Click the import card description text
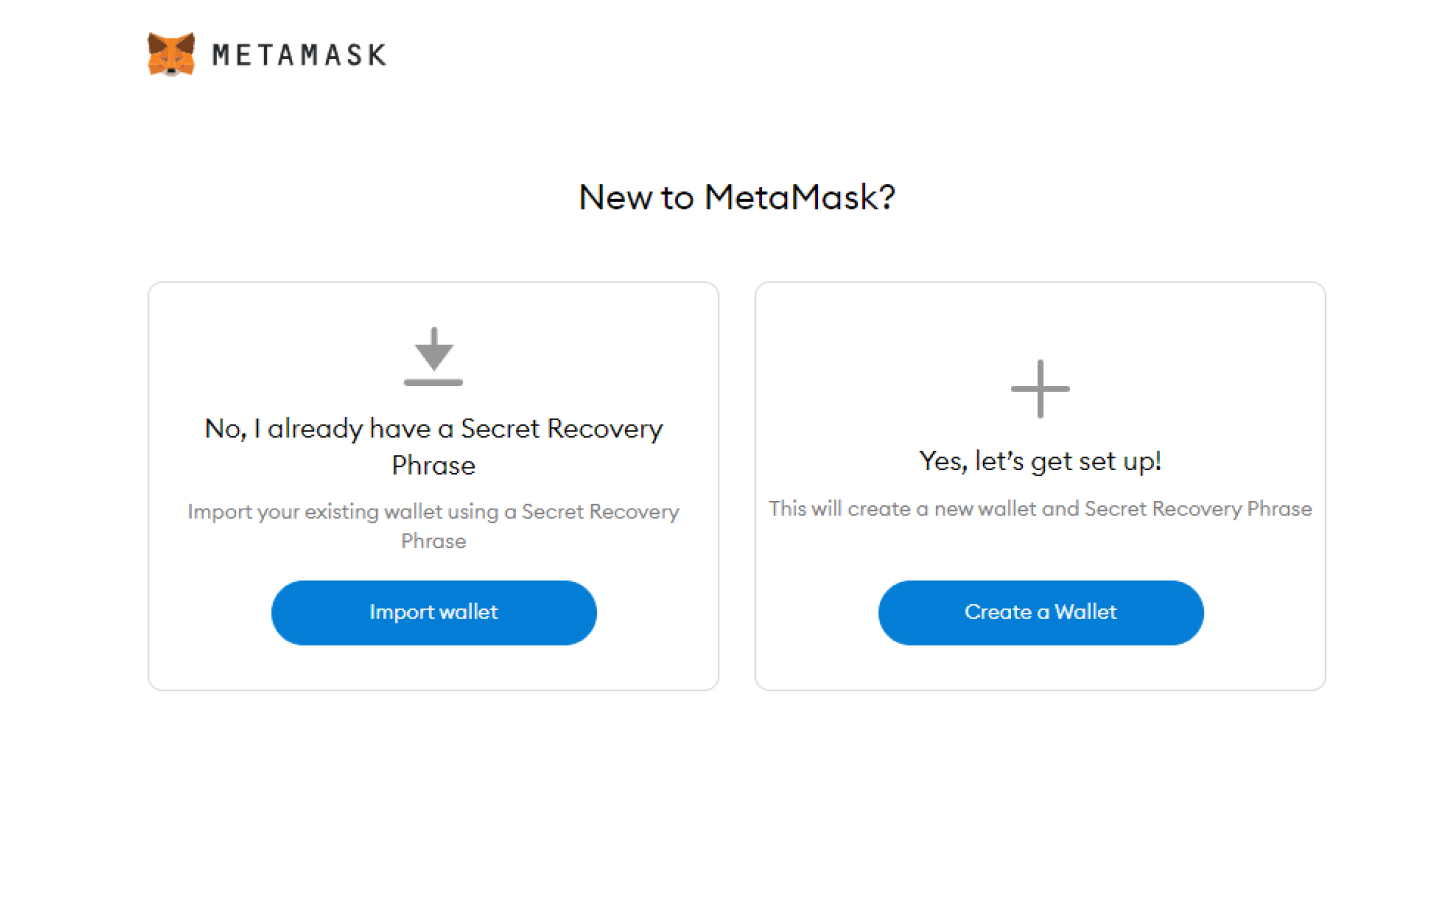 433,526
